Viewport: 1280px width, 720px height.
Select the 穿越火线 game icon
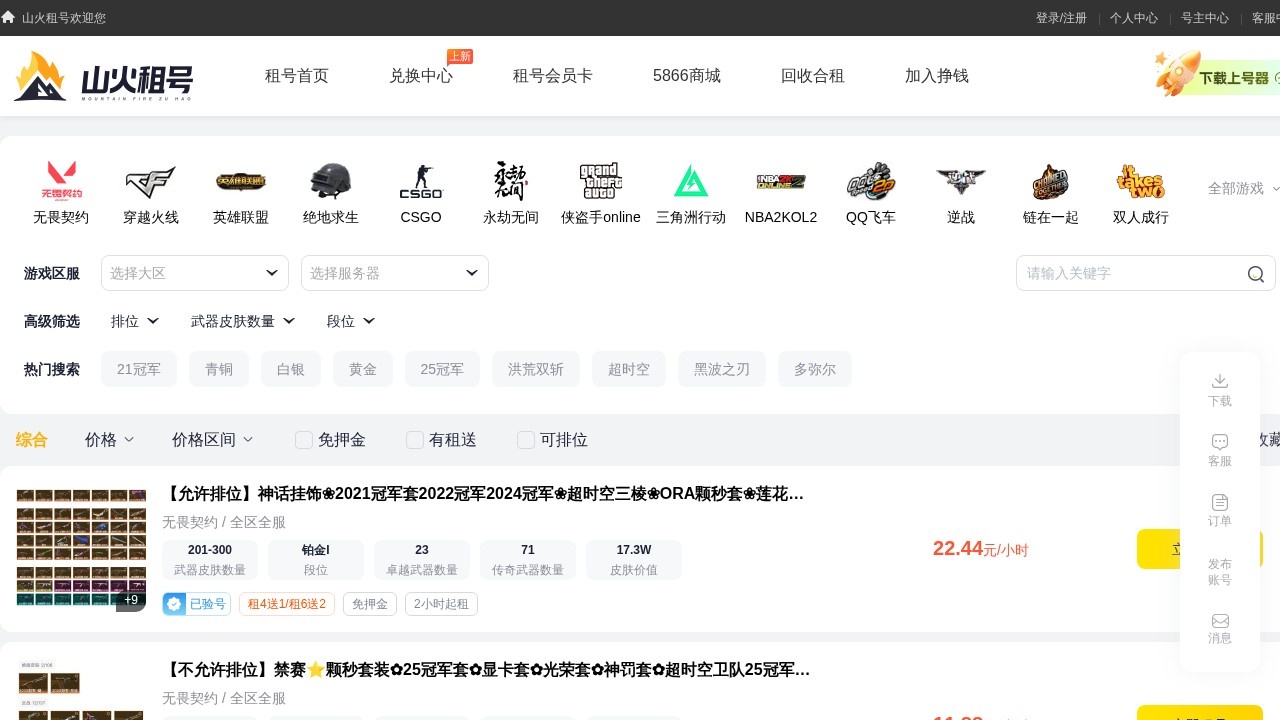pyautogui.click(x=151, y=182)
